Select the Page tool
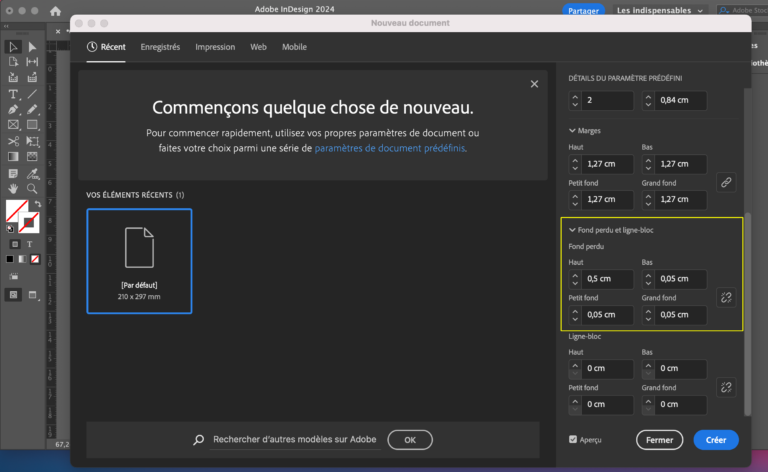768x472 pixels. pyautogui.click(x=13, y=62)
